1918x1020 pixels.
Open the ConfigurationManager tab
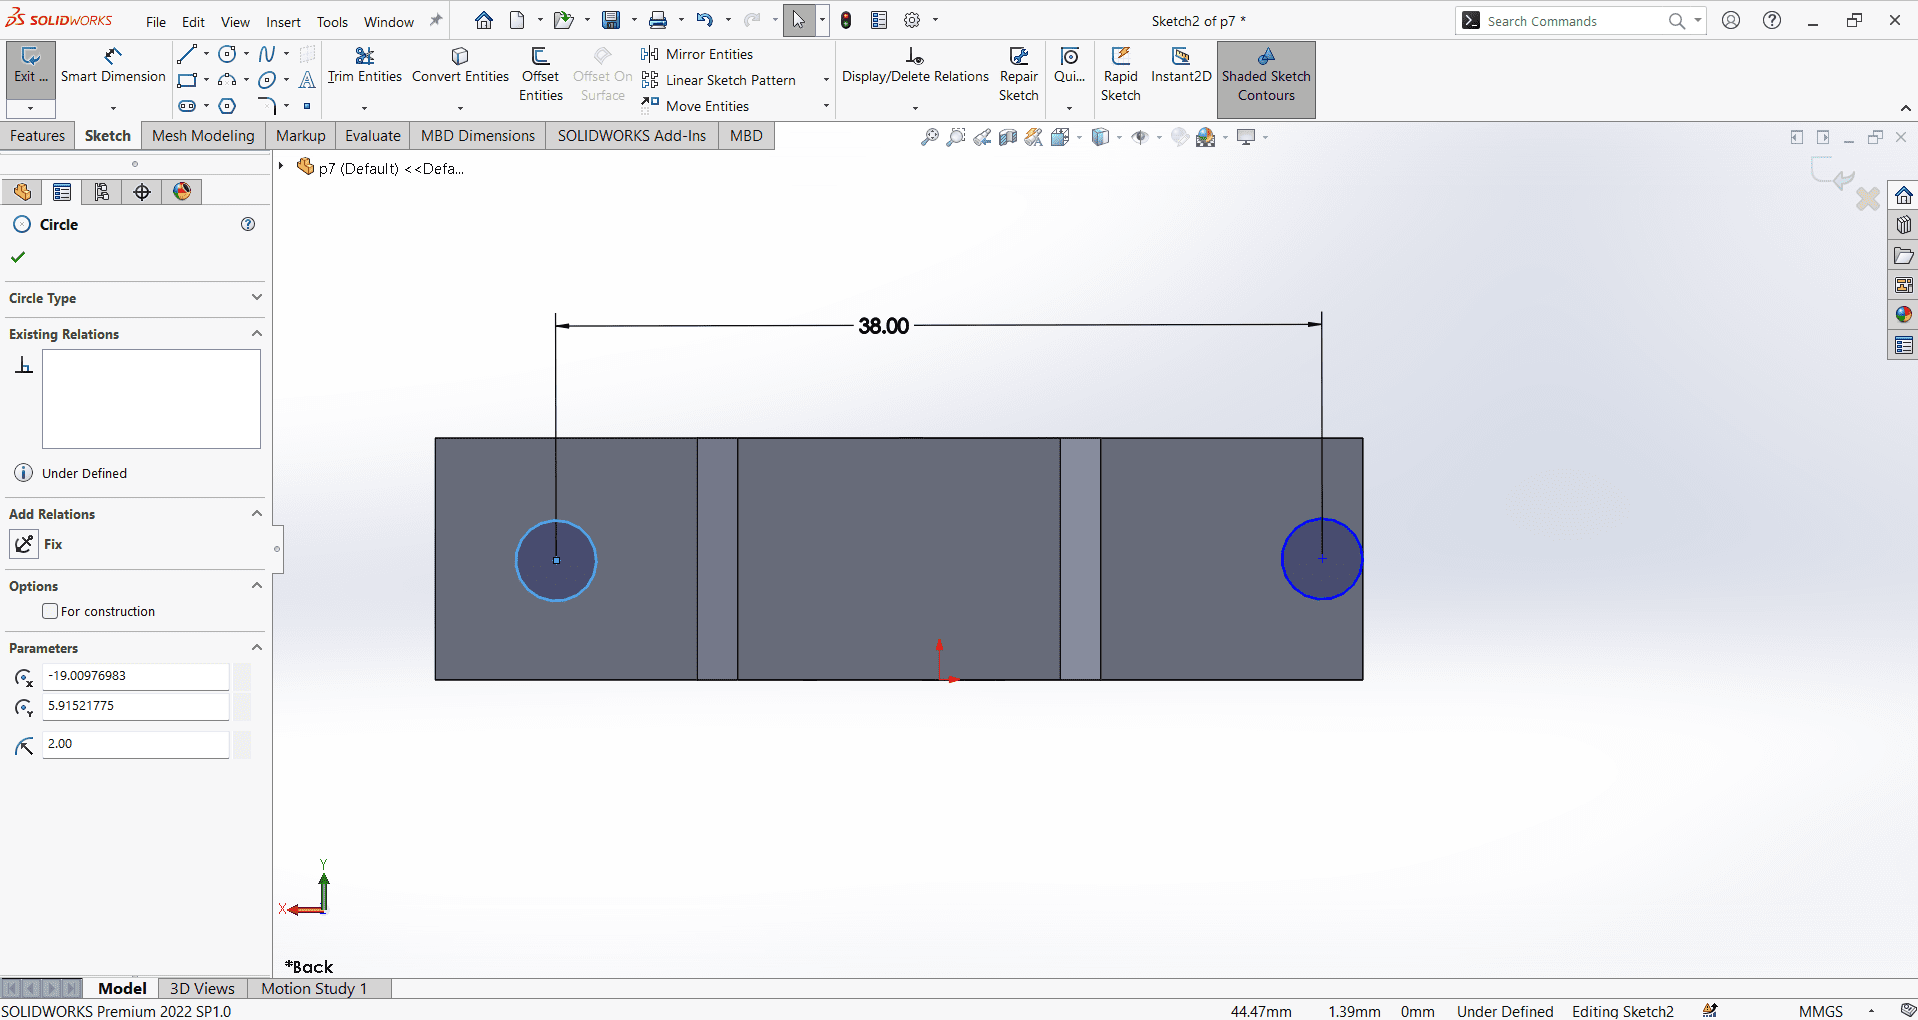coord(102,192)
